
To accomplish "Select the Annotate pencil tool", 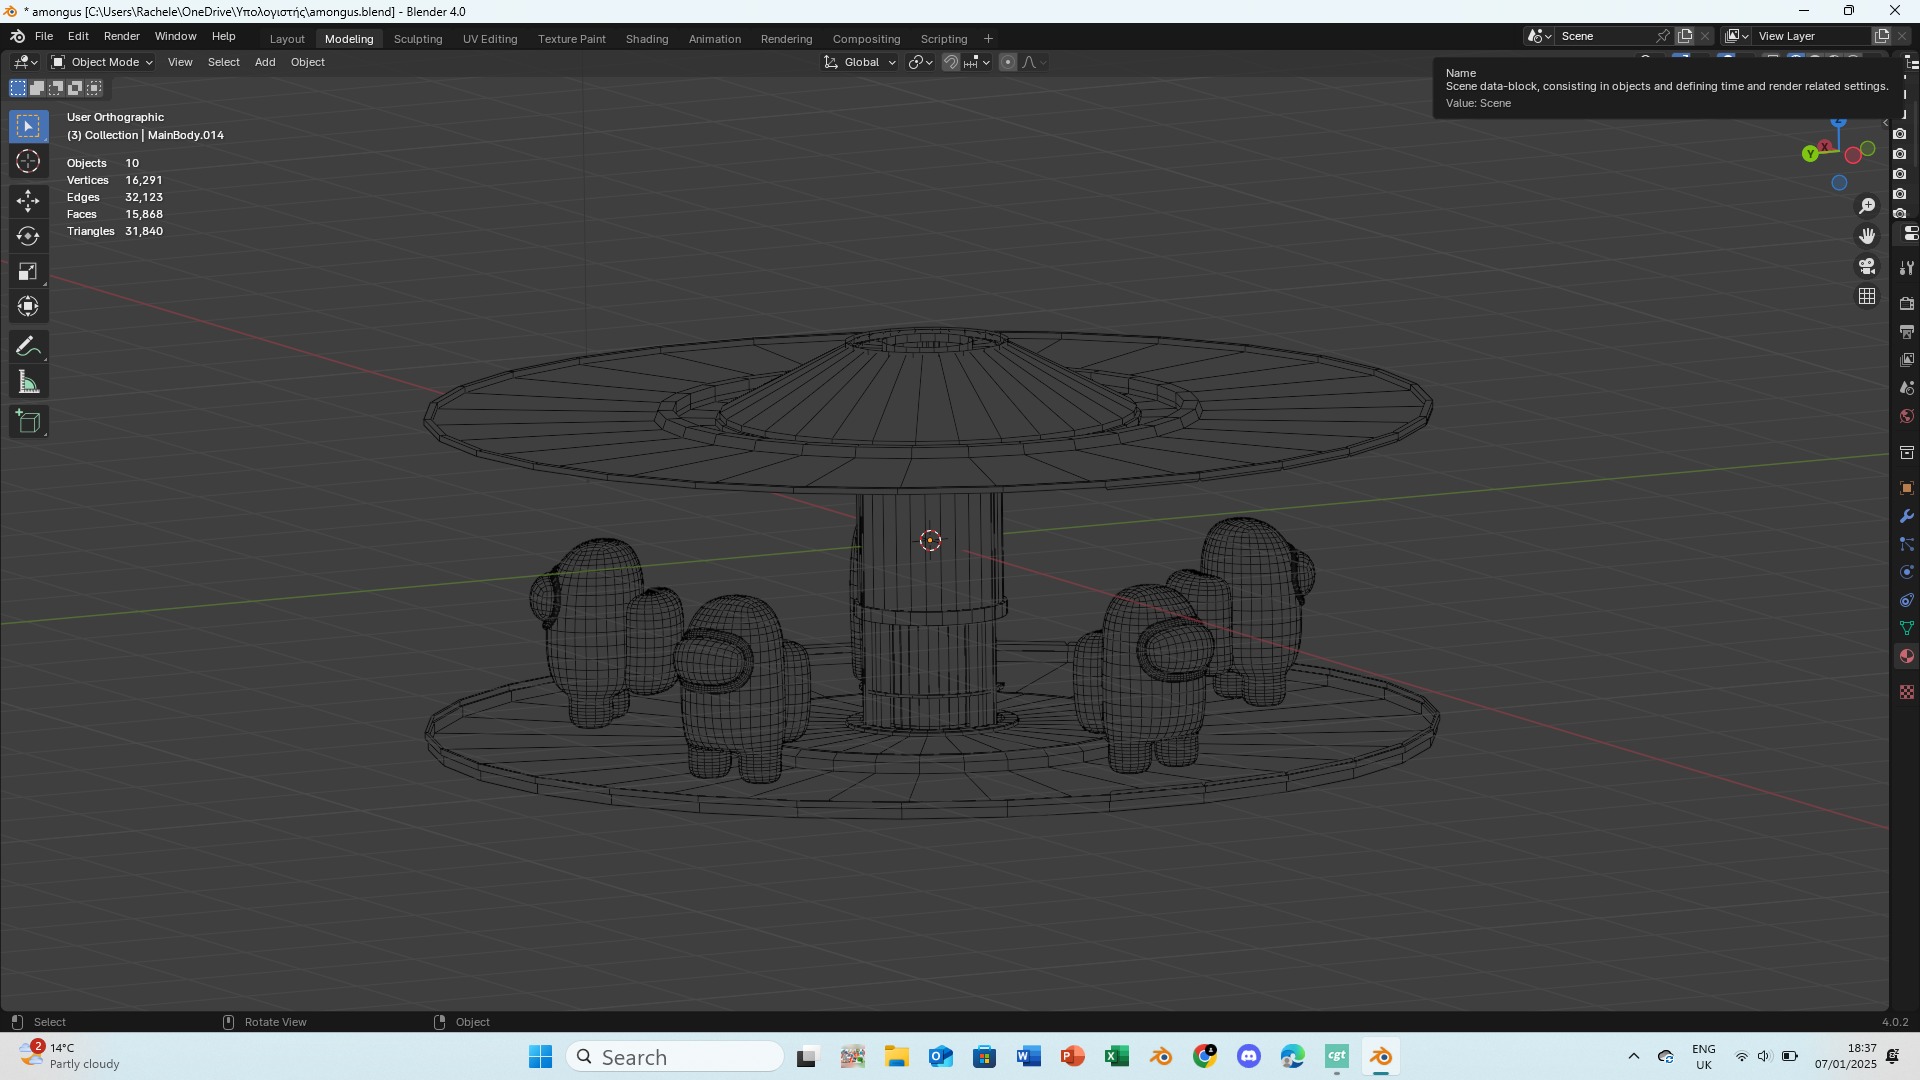I will tap(28, 347).
